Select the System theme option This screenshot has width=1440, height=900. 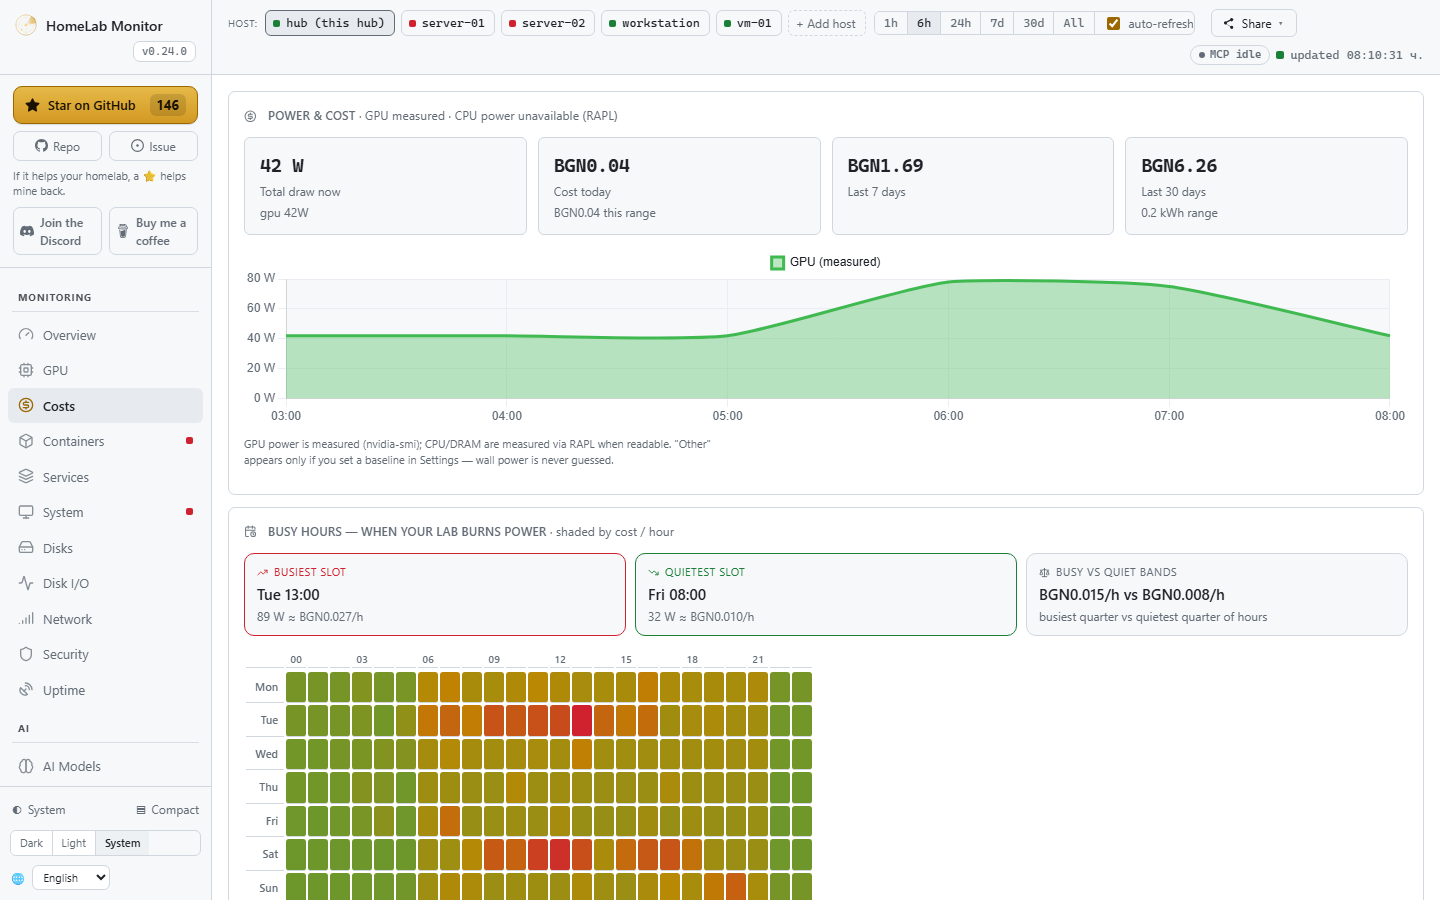coord(123,843)
